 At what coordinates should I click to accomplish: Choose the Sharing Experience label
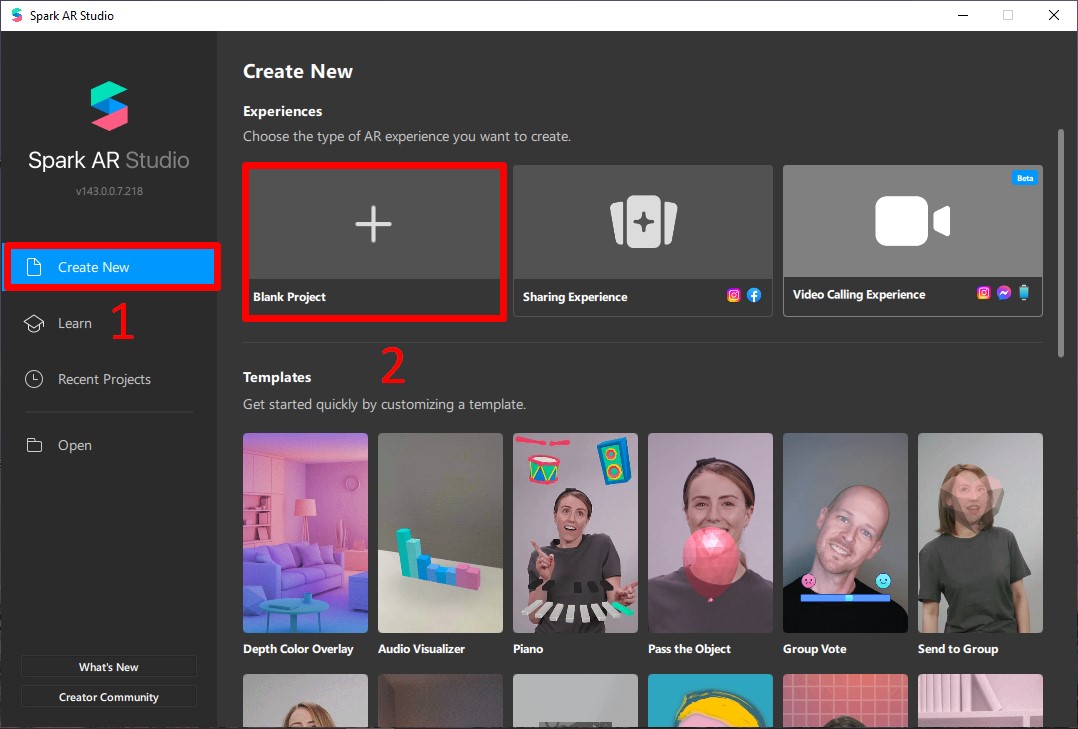[x=575, y=297]
